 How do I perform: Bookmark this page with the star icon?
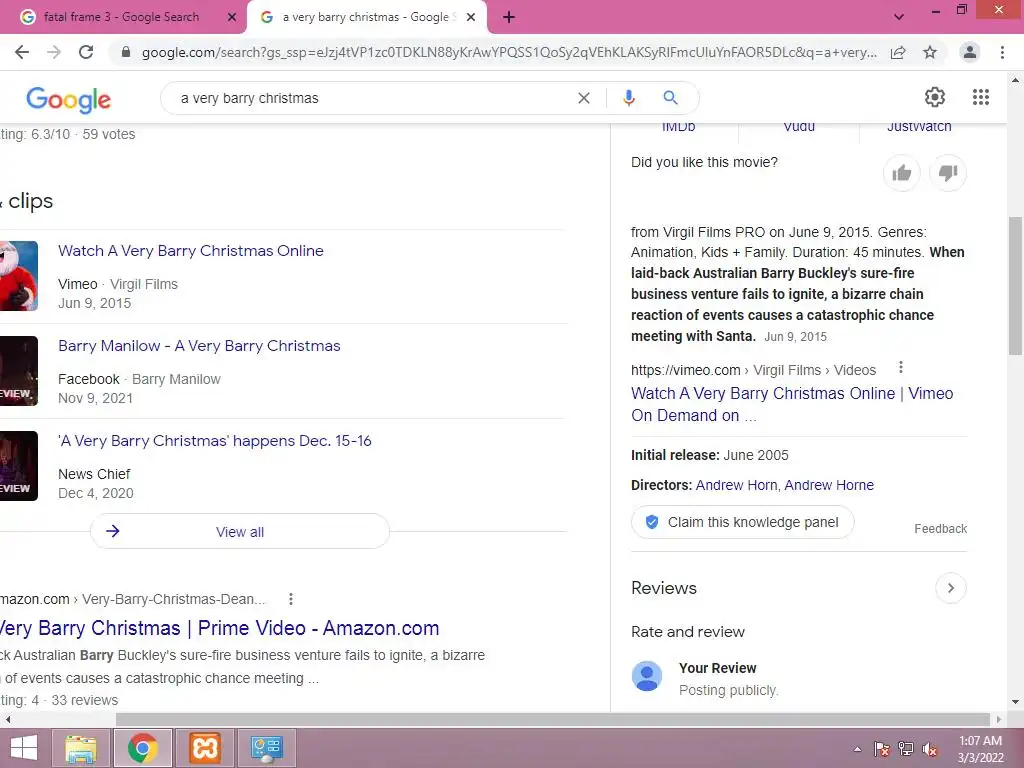click(x=930, y=52)
